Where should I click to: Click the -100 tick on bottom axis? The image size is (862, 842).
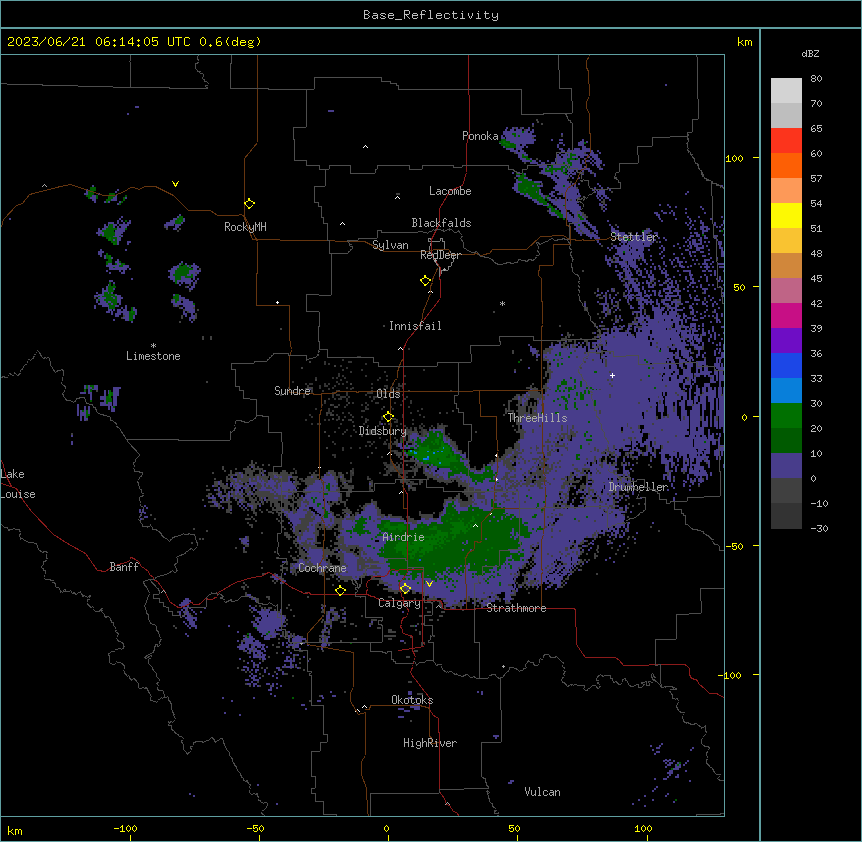[x=125, y=828]
